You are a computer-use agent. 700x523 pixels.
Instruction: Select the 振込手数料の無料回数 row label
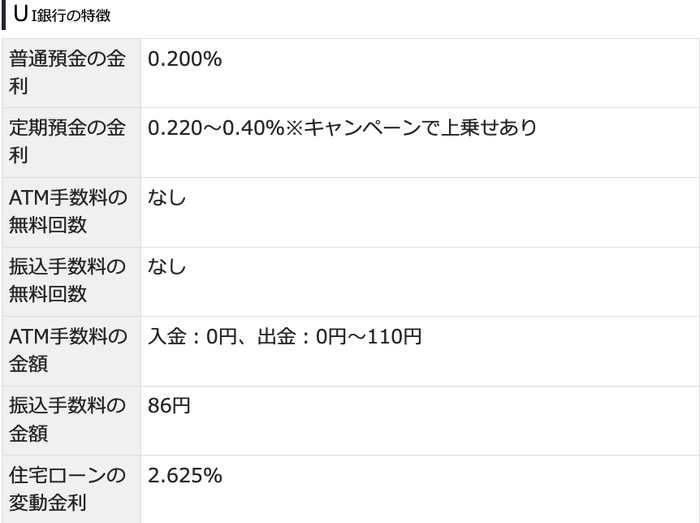click(68, 281)
